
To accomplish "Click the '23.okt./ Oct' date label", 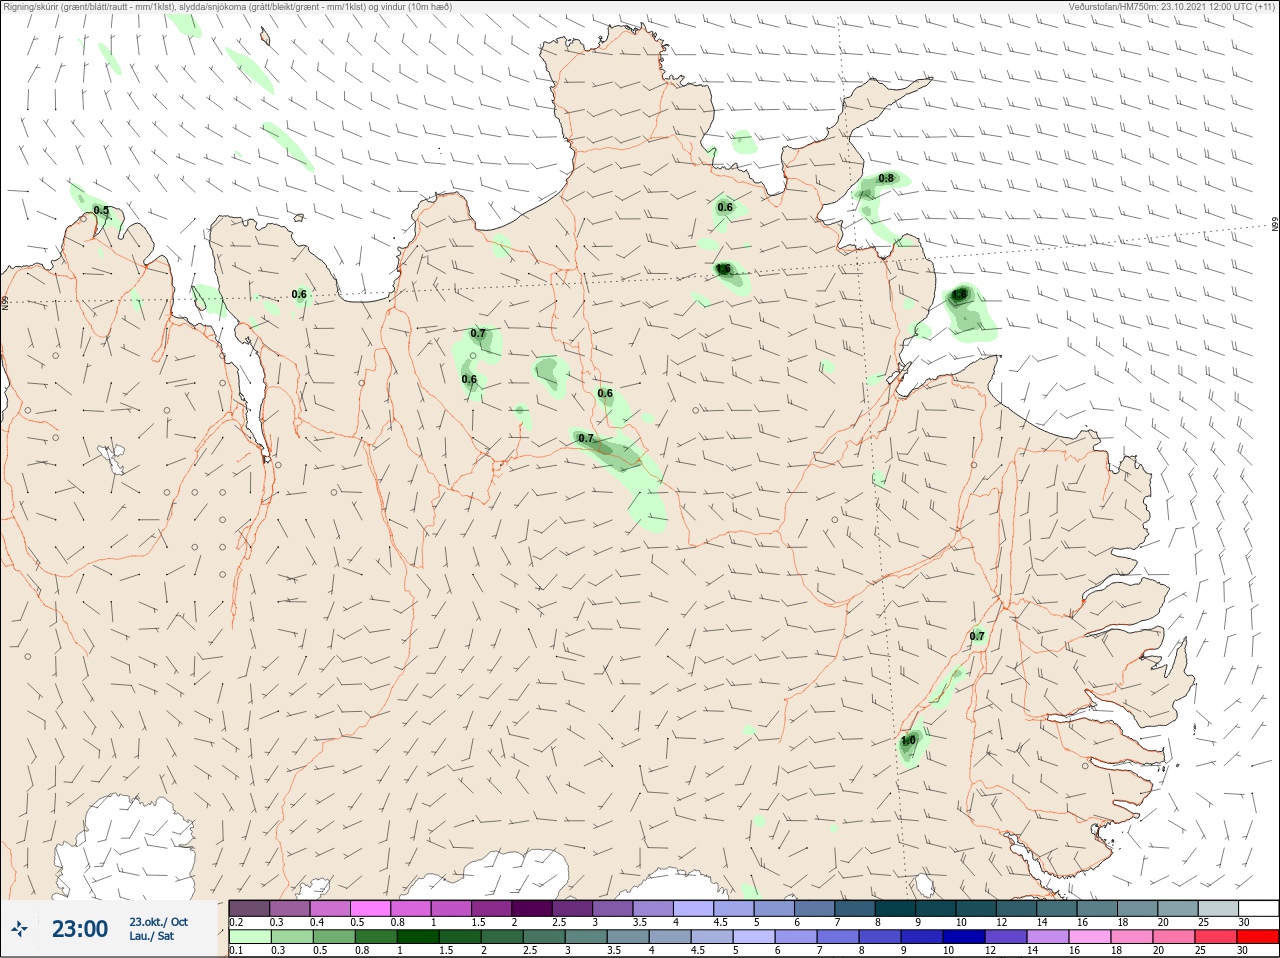I will 158,922.
